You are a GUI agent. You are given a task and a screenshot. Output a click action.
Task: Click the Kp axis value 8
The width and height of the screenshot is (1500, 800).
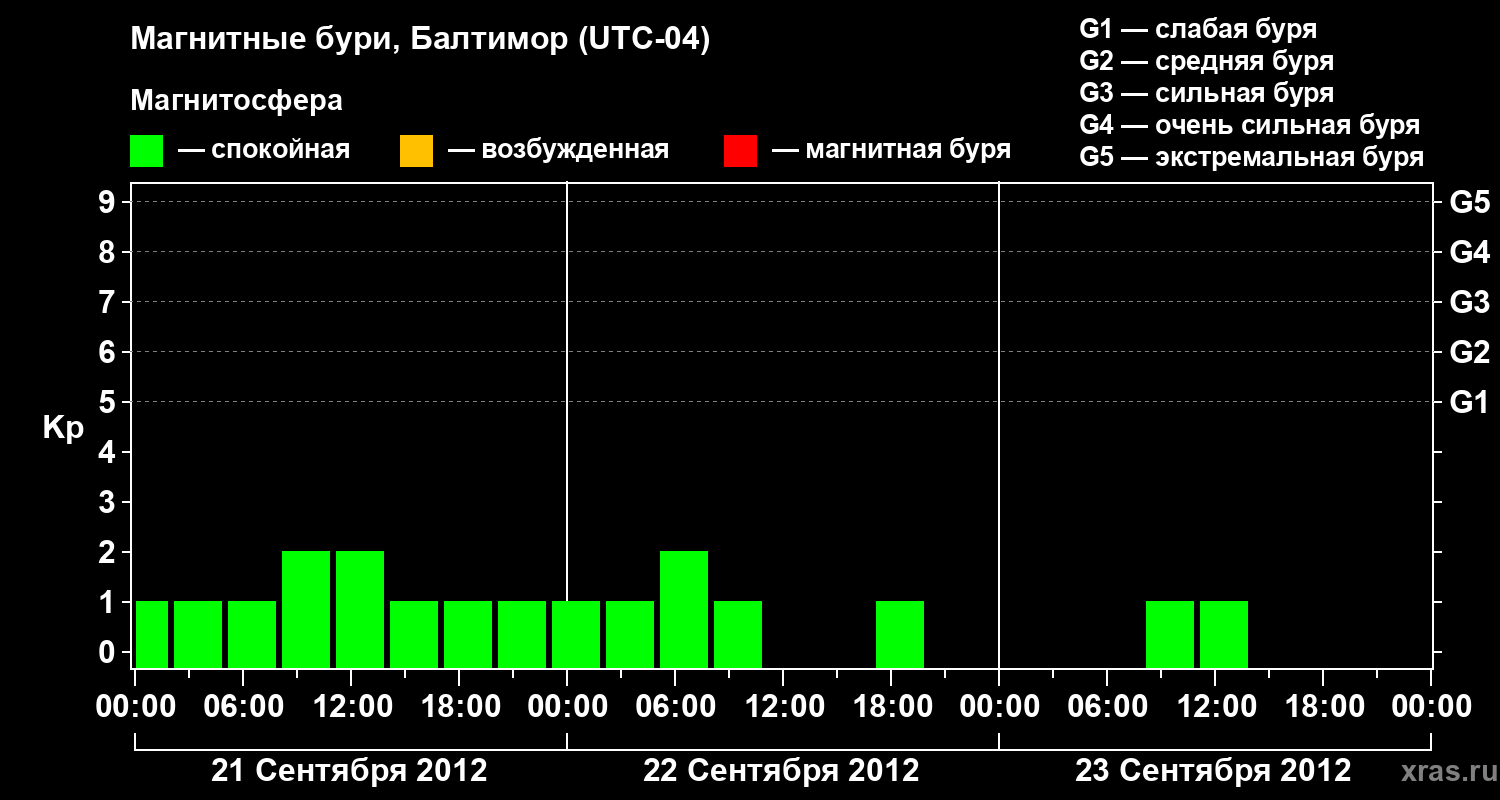(109, 252)
